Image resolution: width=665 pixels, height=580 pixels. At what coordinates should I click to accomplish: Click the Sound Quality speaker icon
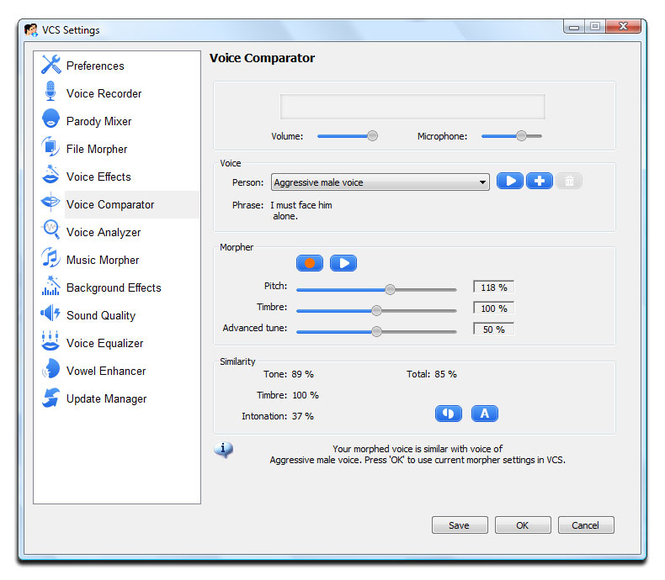(50, 313)
